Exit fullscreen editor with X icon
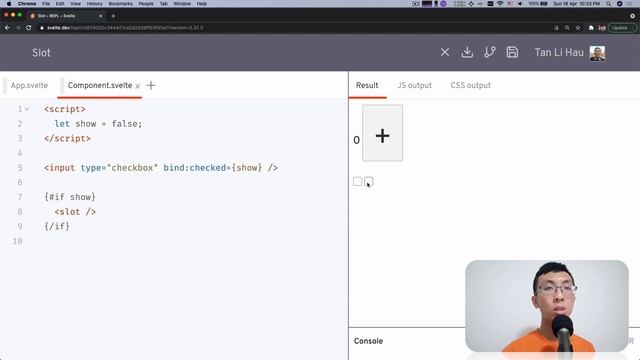Image resolution: width=640 pixels, height=360 pixels. [x=445, y=52]
